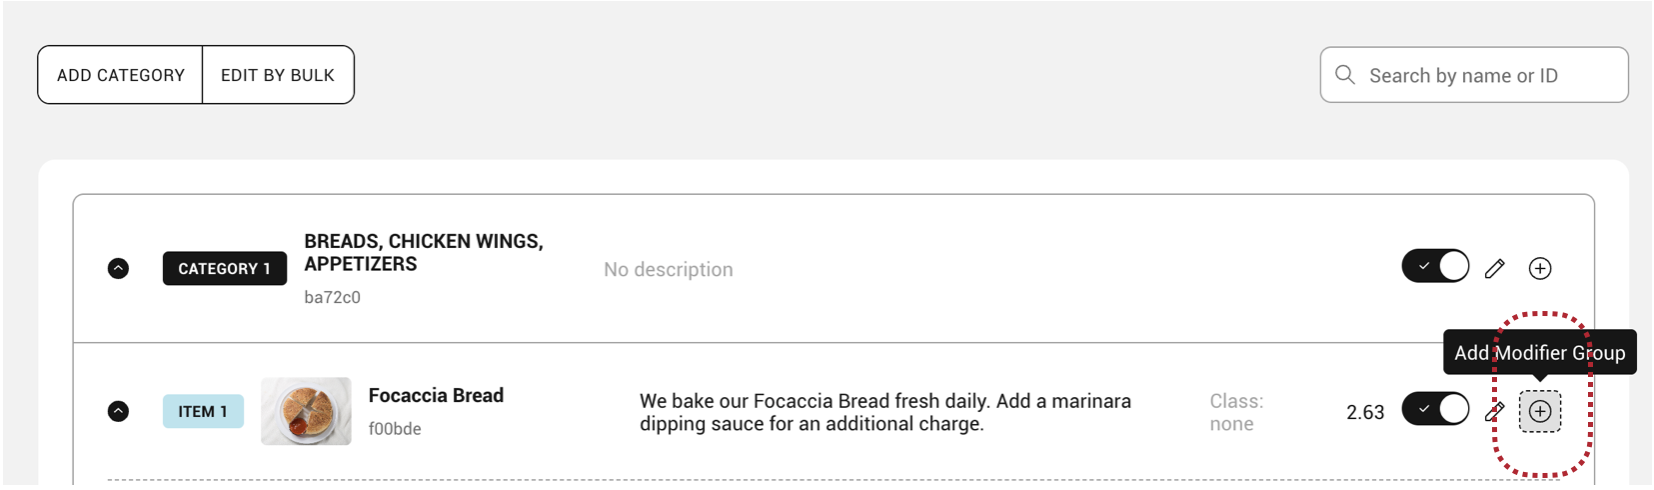Edit the Focaccia Bread item with pencil icon

[1494, 411]
